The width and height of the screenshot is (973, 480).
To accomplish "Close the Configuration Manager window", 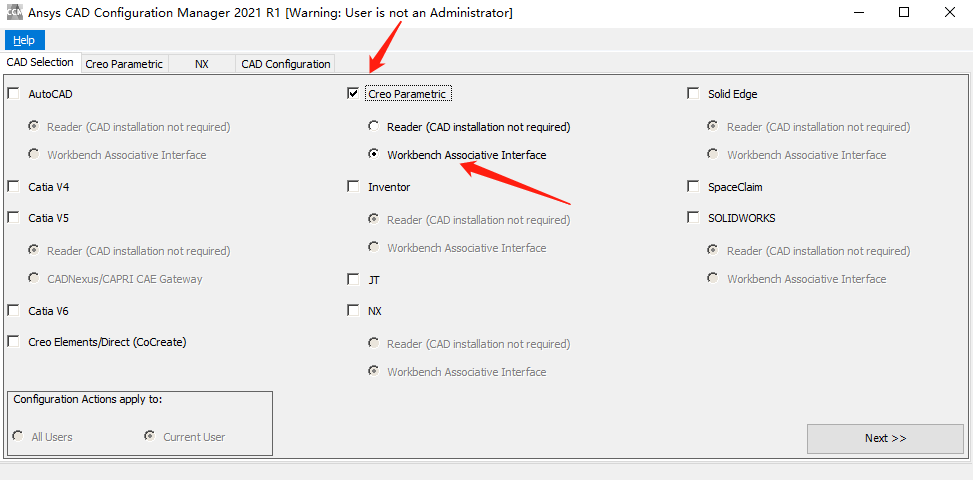I will point(949,12).
